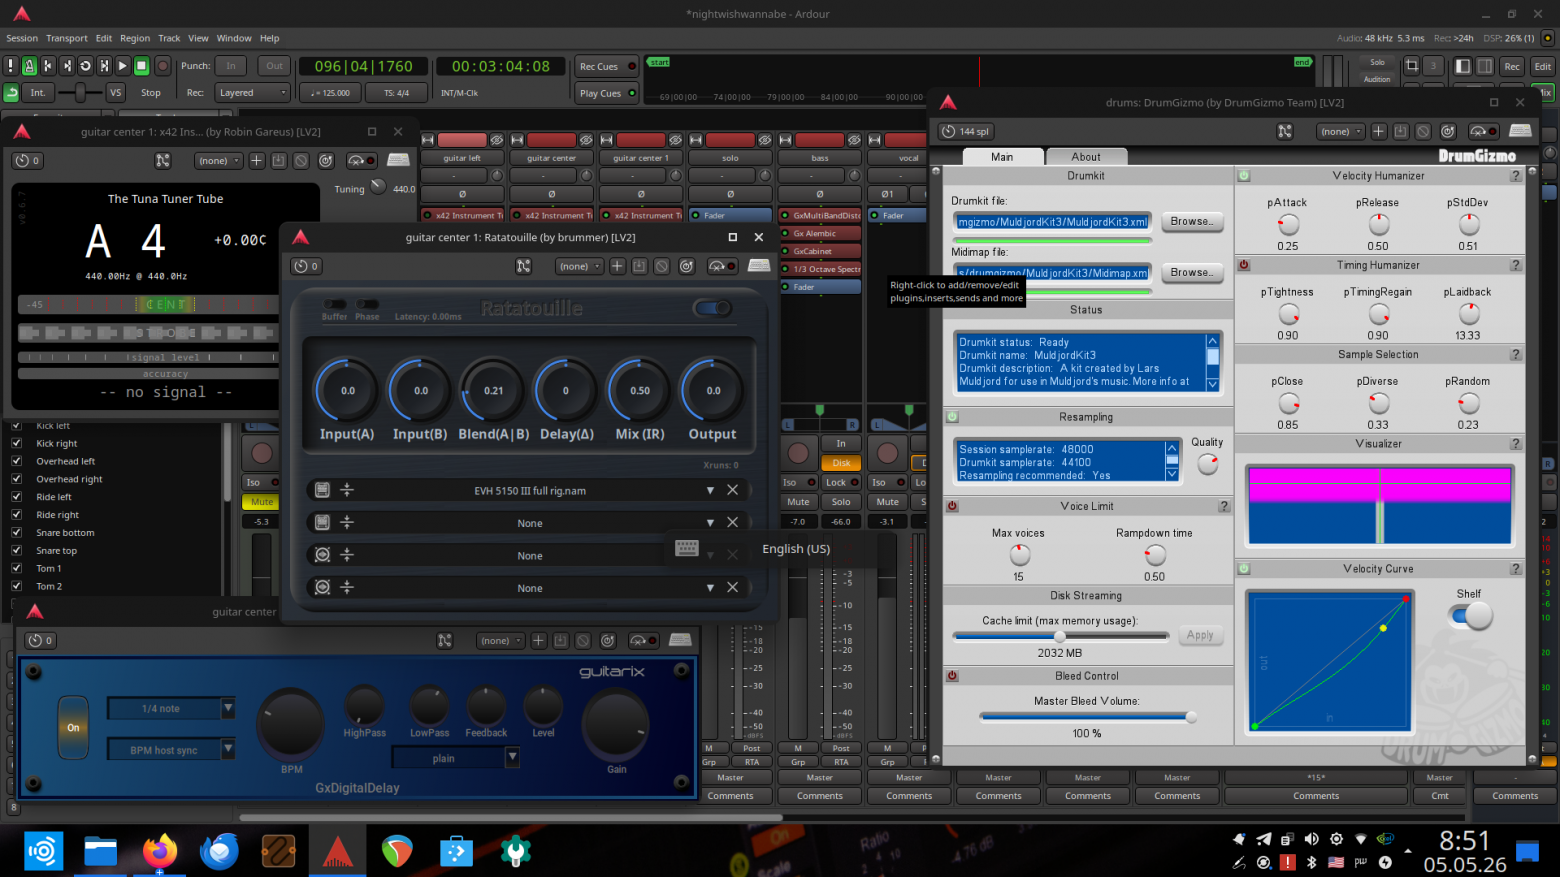Screen dimensions: 1560x877
Task: Open the Rec mode Layered dropdown
Action: (253, 93)
